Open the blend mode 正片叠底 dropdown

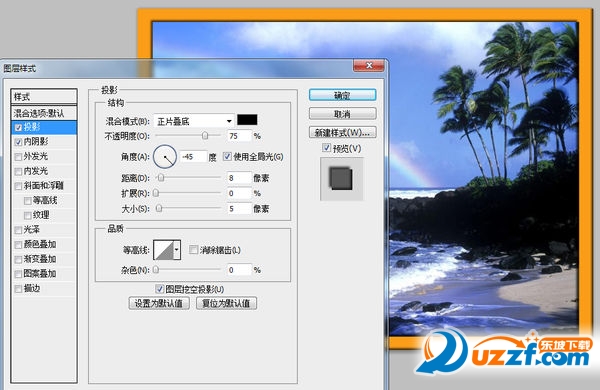point(194,121)
